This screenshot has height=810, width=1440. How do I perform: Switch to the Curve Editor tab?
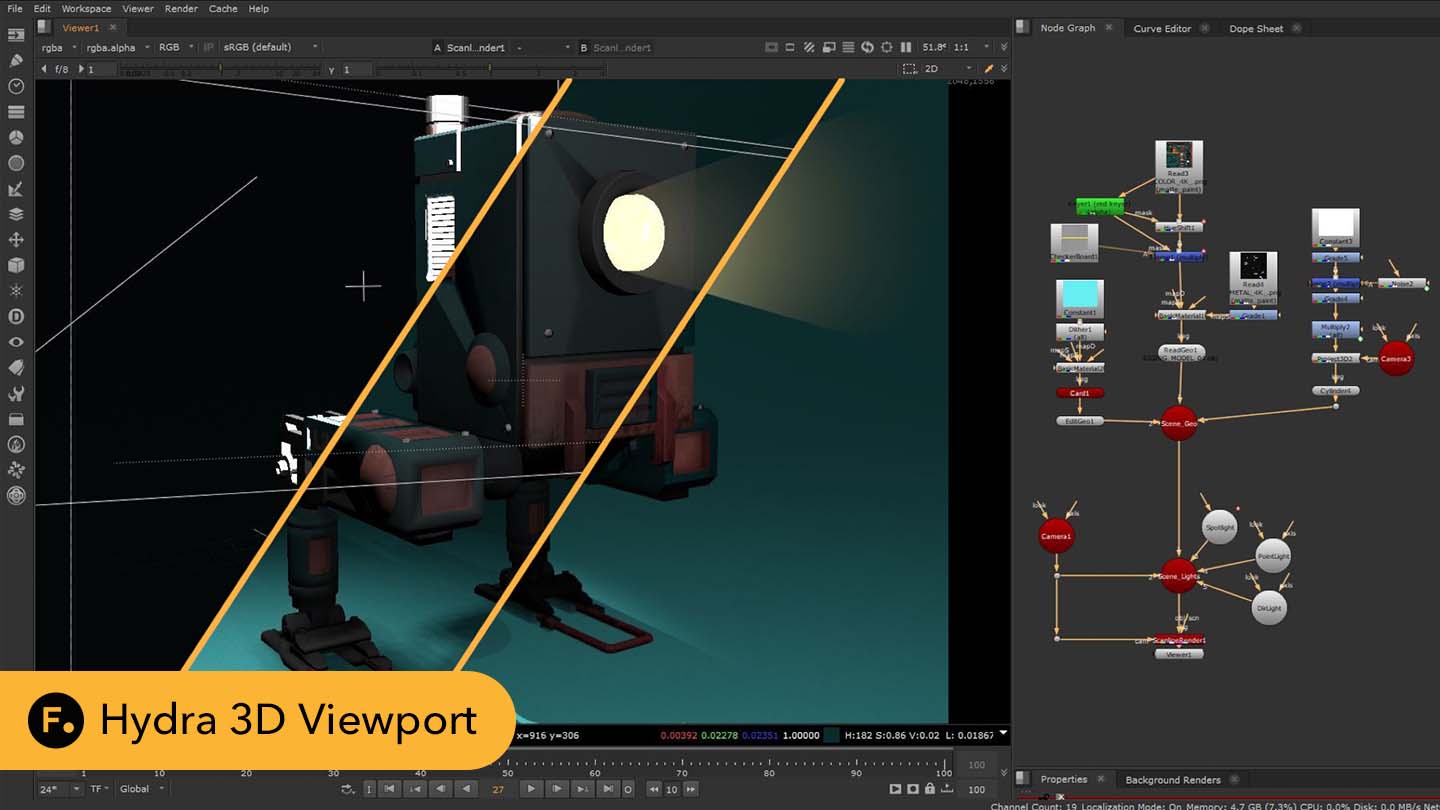(1163, 28)
